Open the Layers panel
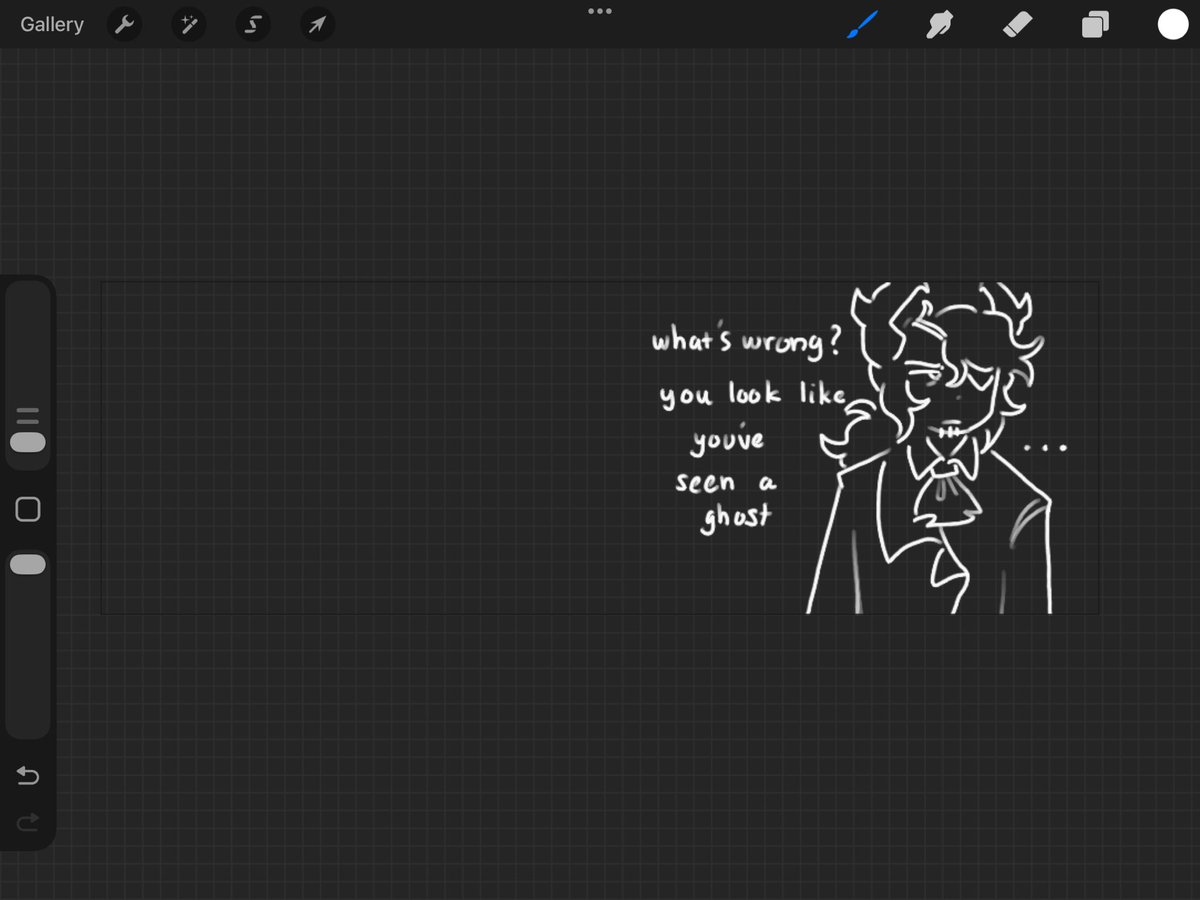The image size is (1200, 900). pos(1095,25)
